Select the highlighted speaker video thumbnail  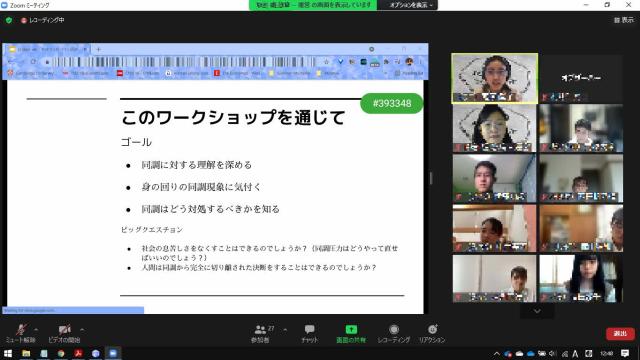click(494, 78)
